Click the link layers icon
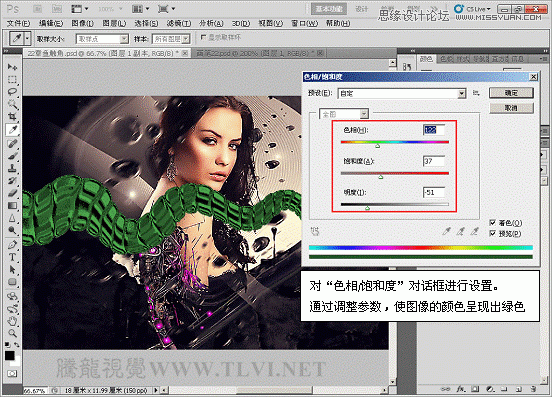The image size is (552, 397). click(x=446, y=389)
